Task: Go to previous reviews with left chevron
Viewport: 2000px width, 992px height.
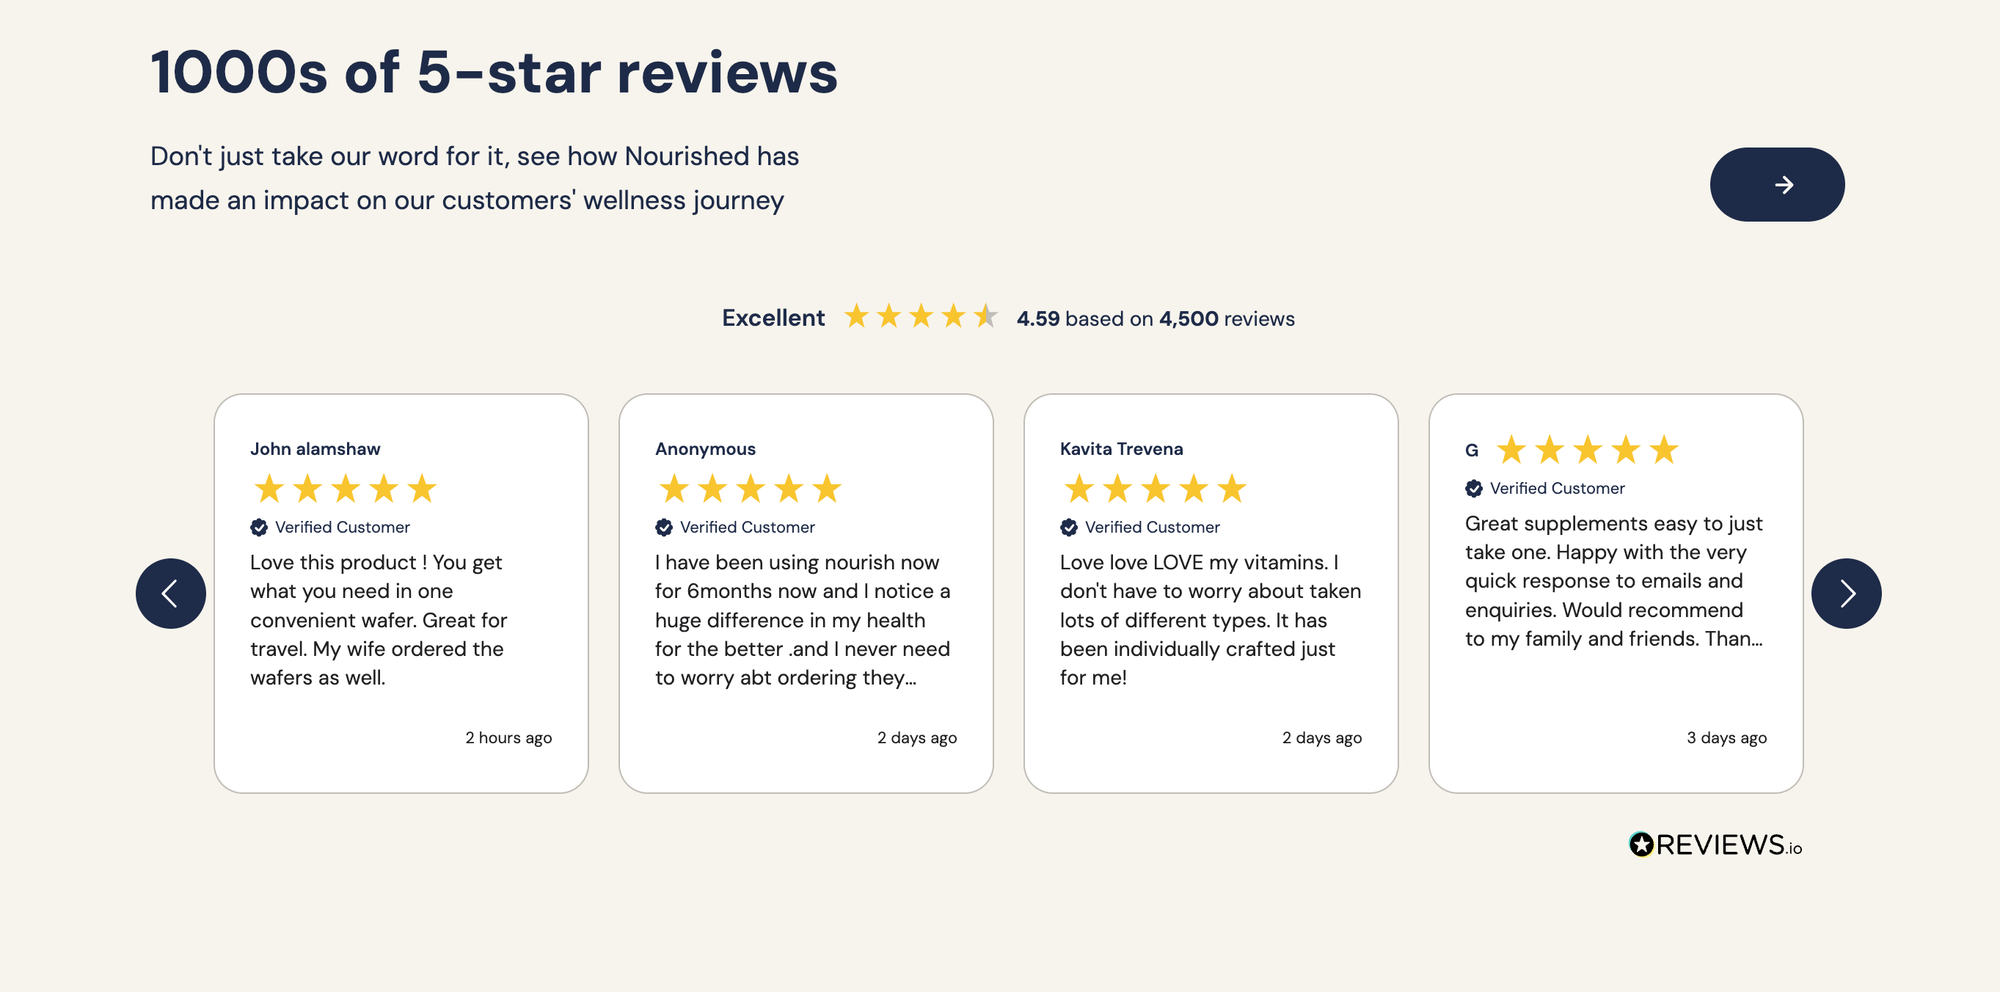Action: click(x=171, y=593)
